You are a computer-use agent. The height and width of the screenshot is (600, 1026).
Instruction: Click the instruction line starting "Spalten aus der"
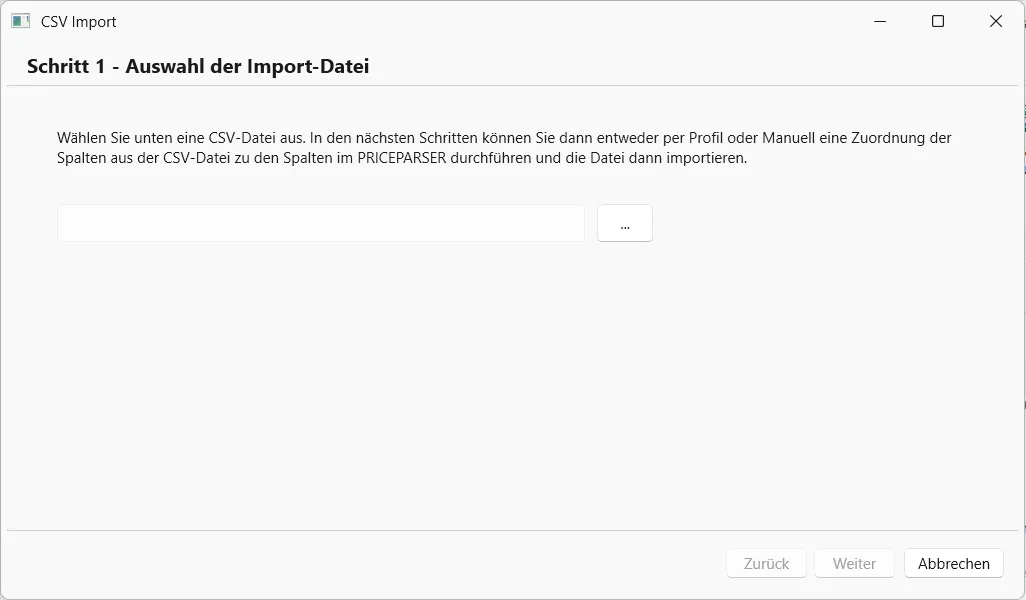click(402, 158)
